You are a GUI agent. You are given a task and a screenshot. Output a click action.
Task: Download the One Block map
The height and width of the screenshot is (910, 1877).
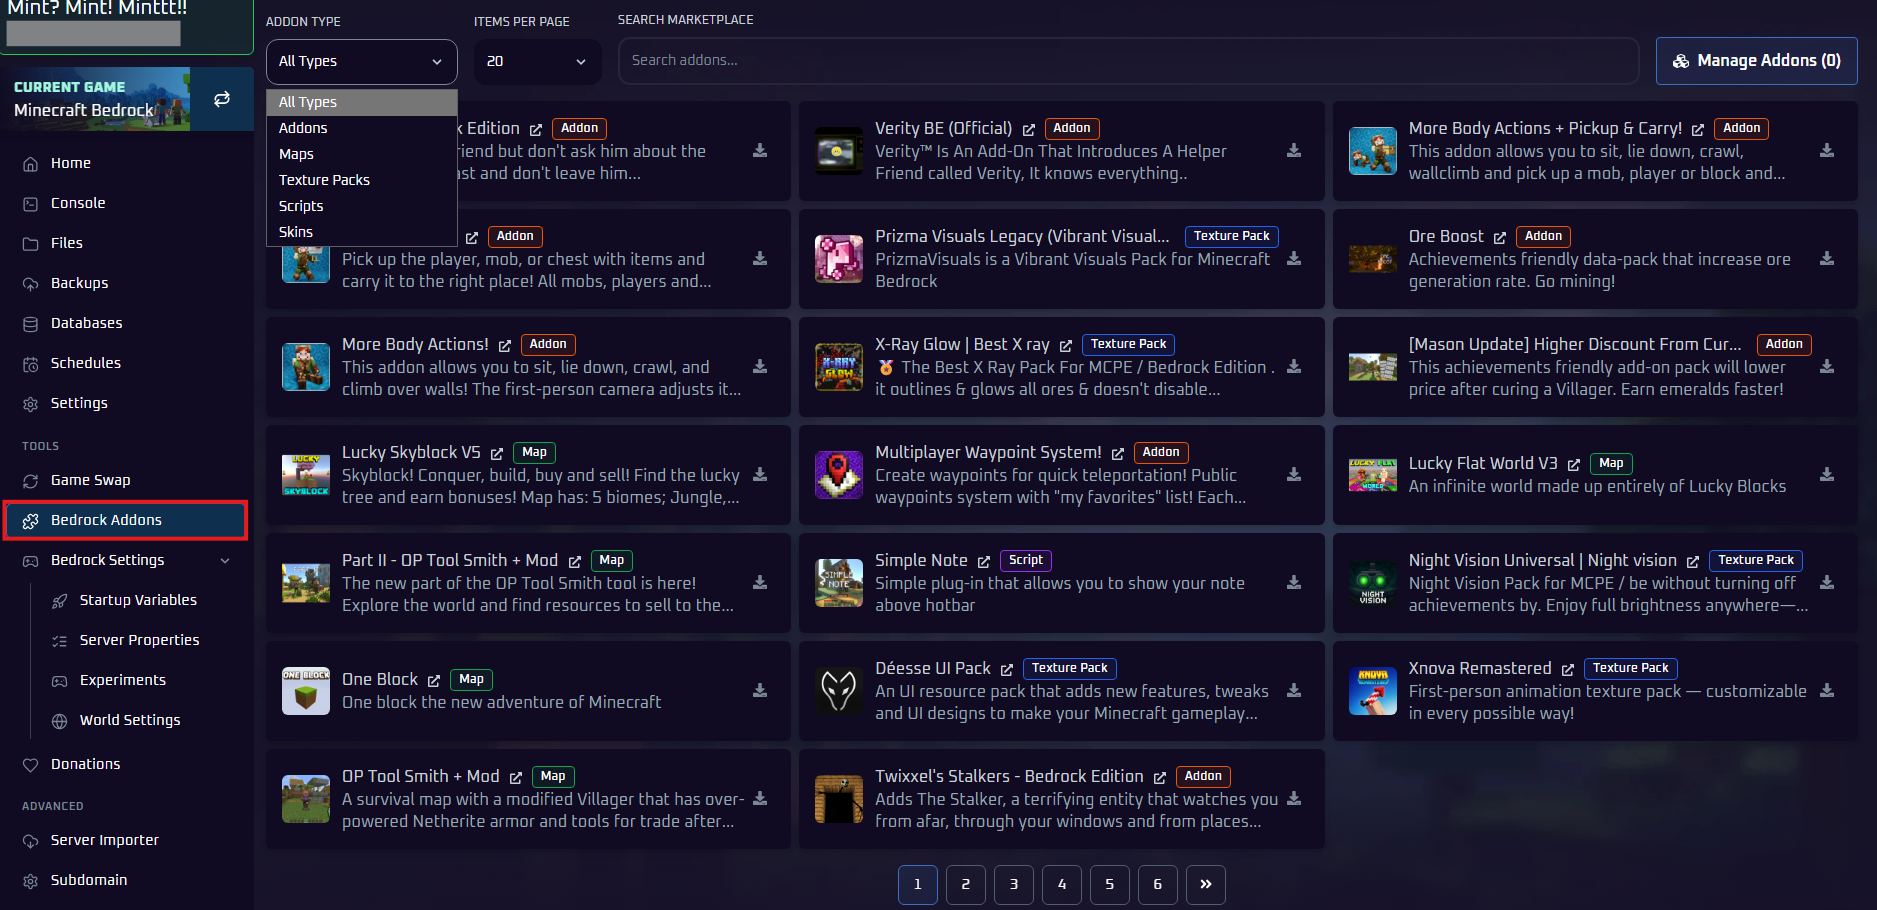[760, 690]
